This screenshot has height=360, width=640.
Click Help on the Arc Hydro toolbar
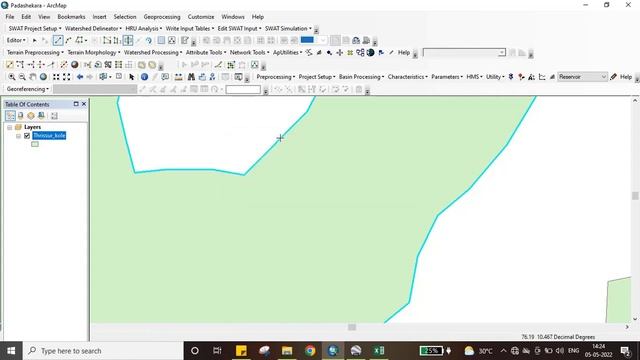(x=404, y=53)
